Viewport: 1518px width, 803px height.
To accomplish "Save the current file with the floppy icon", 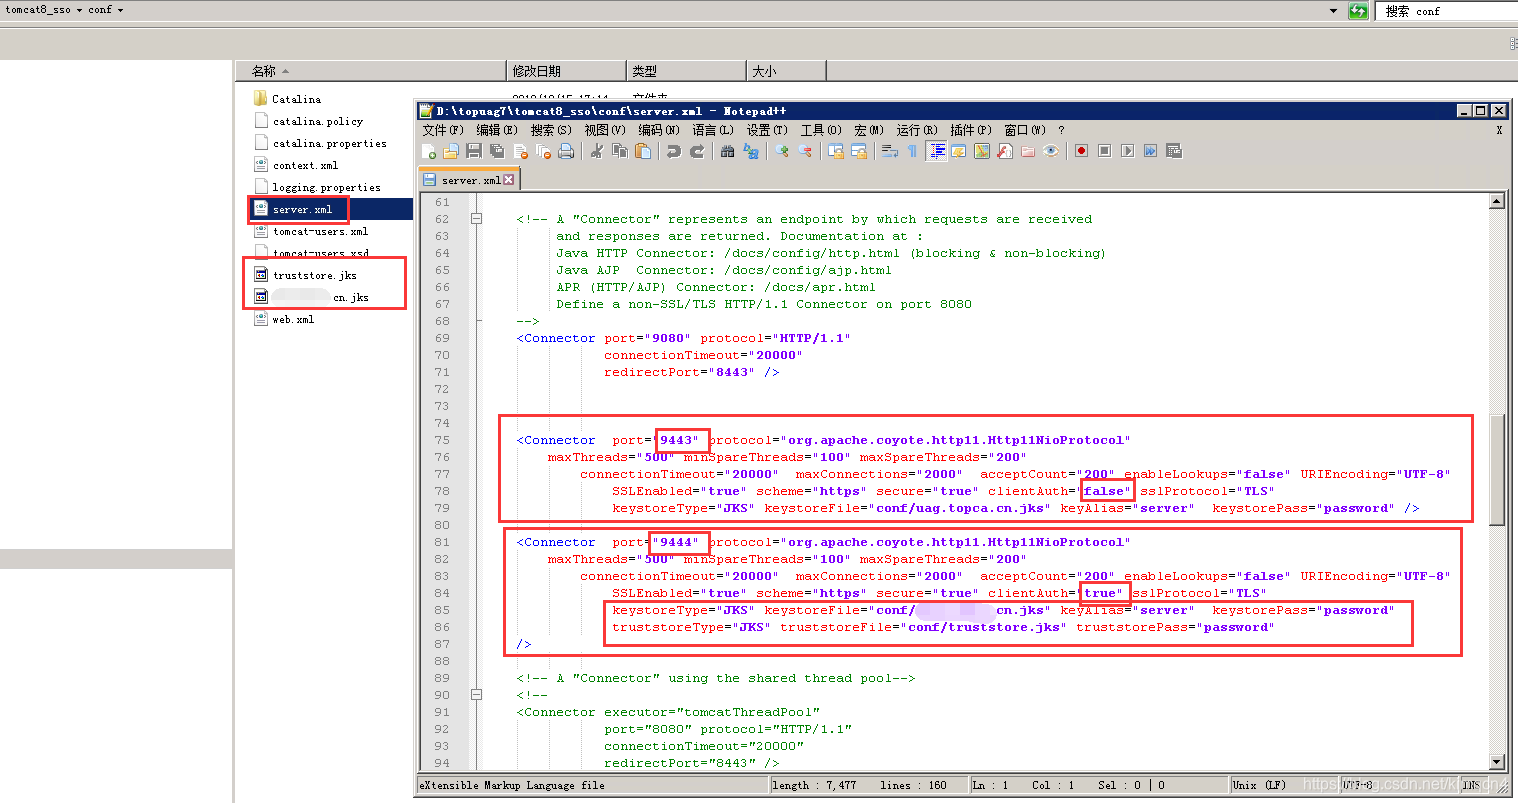I will pyautogui.click(x=474, y=151).
